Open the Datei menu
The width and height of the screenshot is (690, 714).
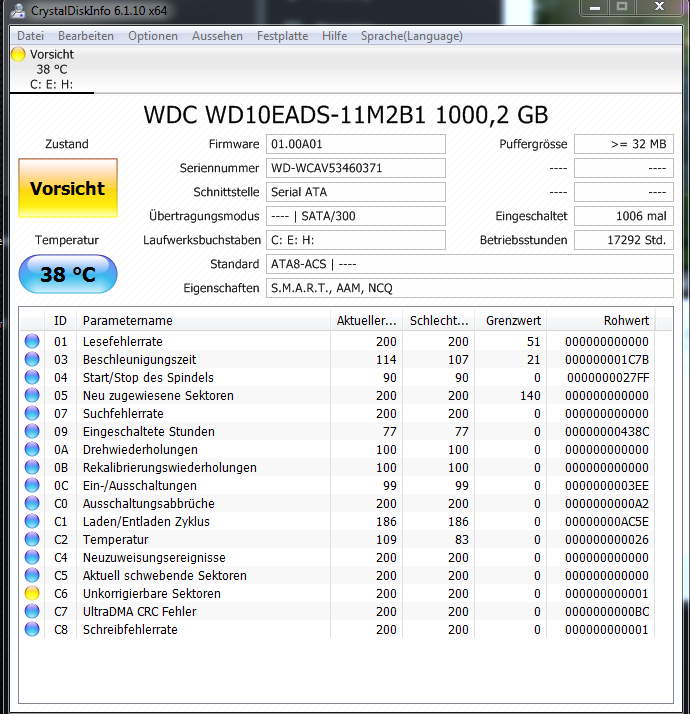click(x=31, y=36)
